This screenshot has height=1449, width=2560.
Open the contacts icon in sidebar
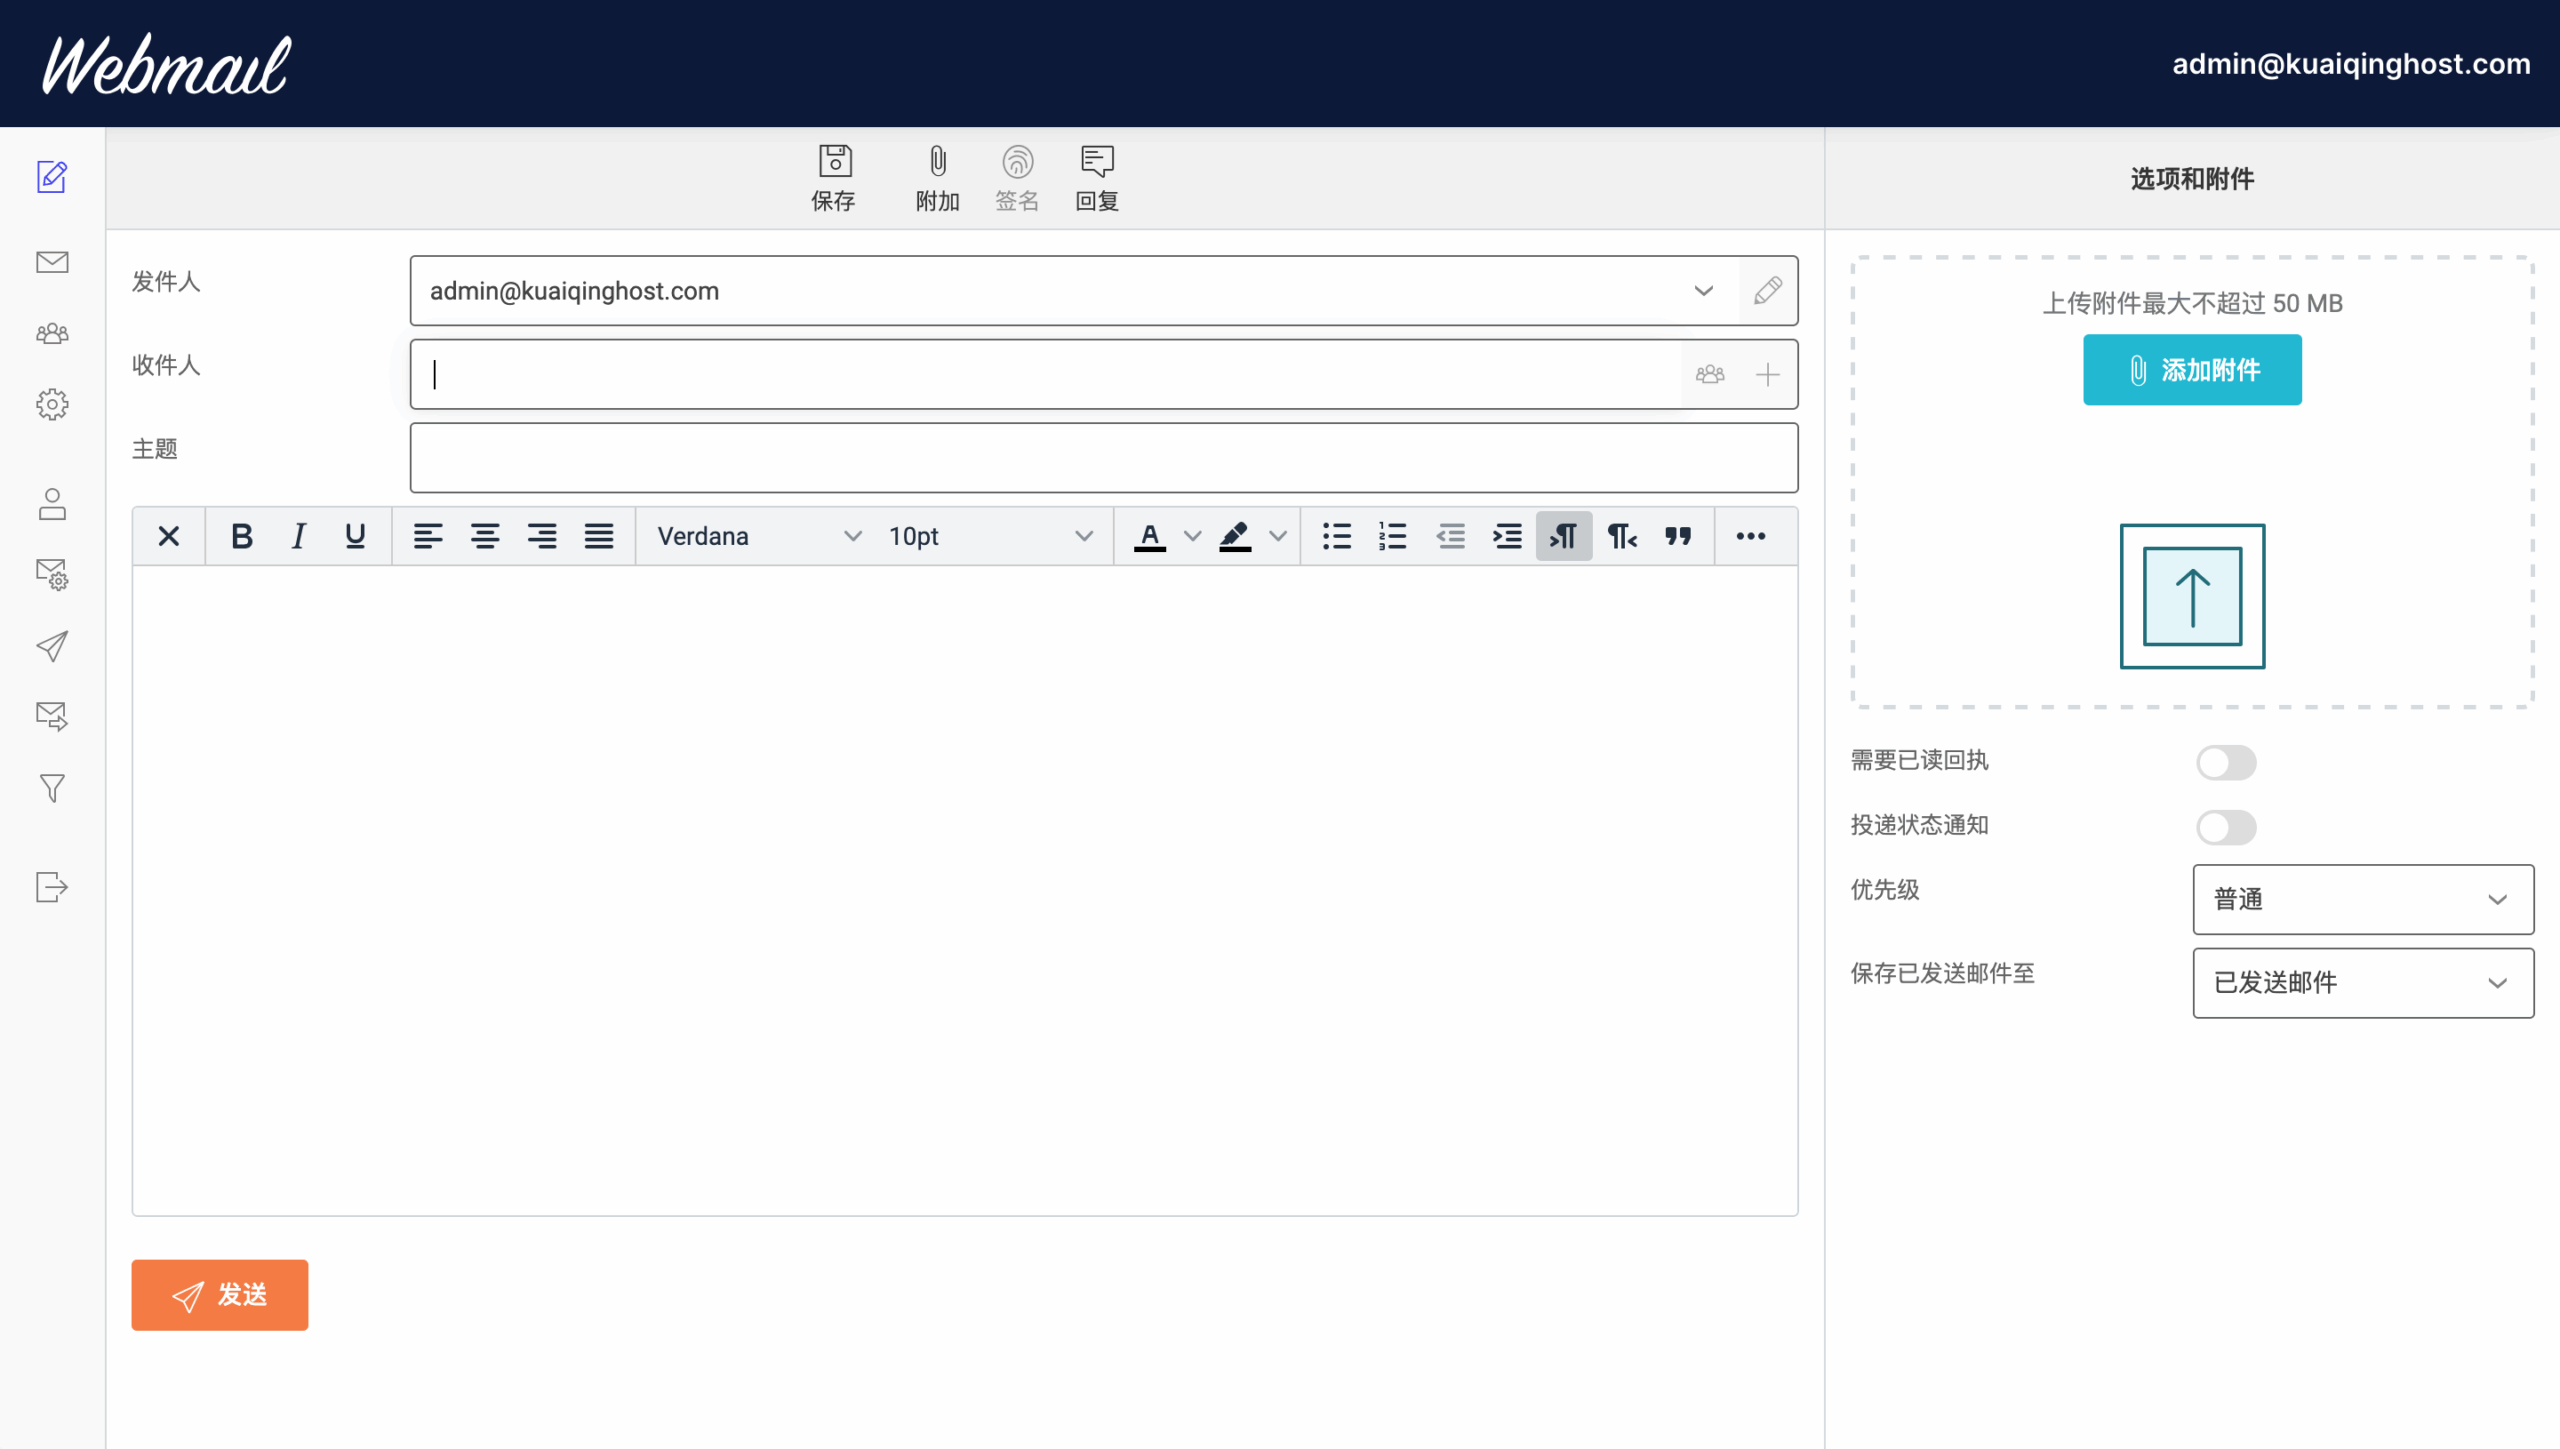tap(52, 333)
